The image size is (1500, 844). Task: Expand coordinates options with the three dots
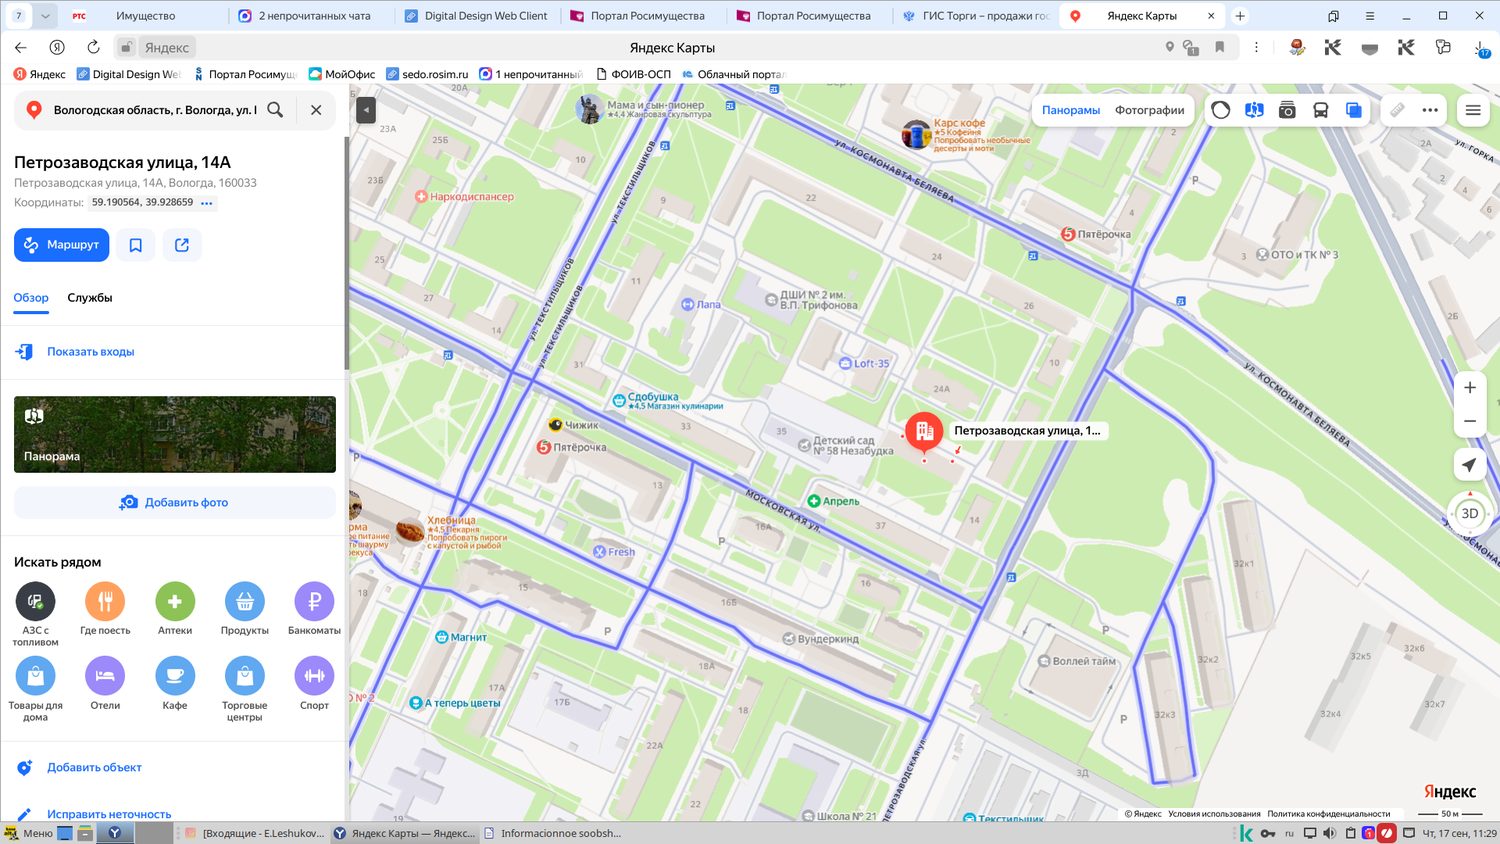click(x=207, y=203)
